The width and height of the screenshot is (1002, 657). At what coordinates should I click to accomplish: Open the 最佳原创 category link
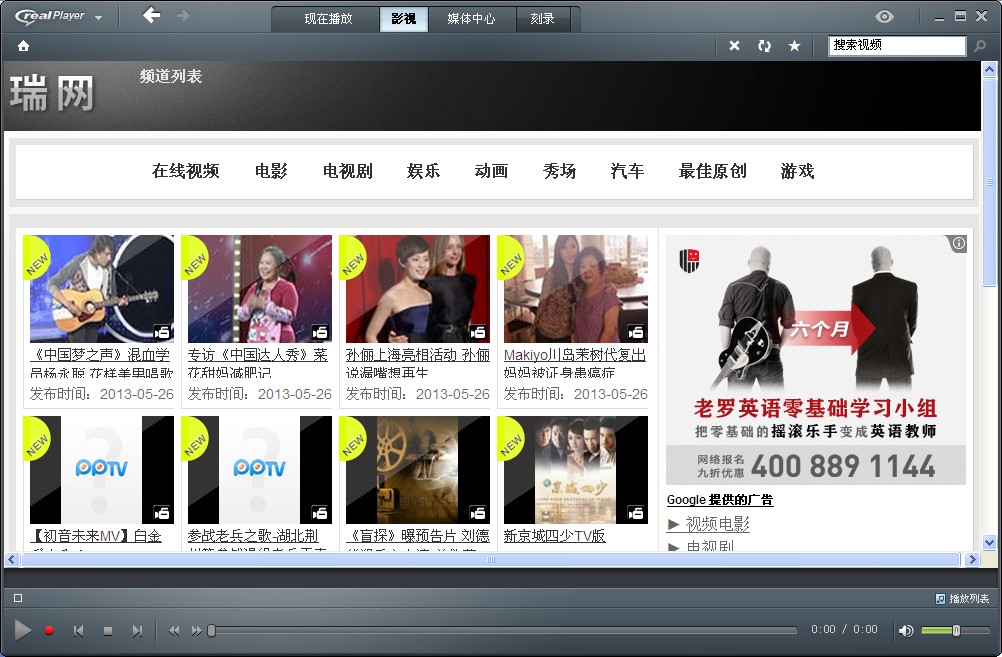(x=712, y=171)
